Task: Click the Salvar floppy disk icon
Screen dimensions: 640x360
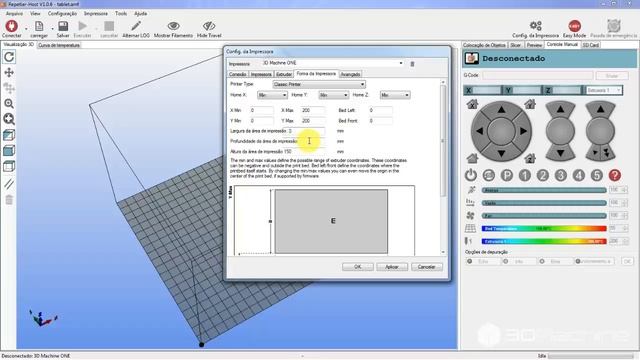Action: click(x=63, y=26)
